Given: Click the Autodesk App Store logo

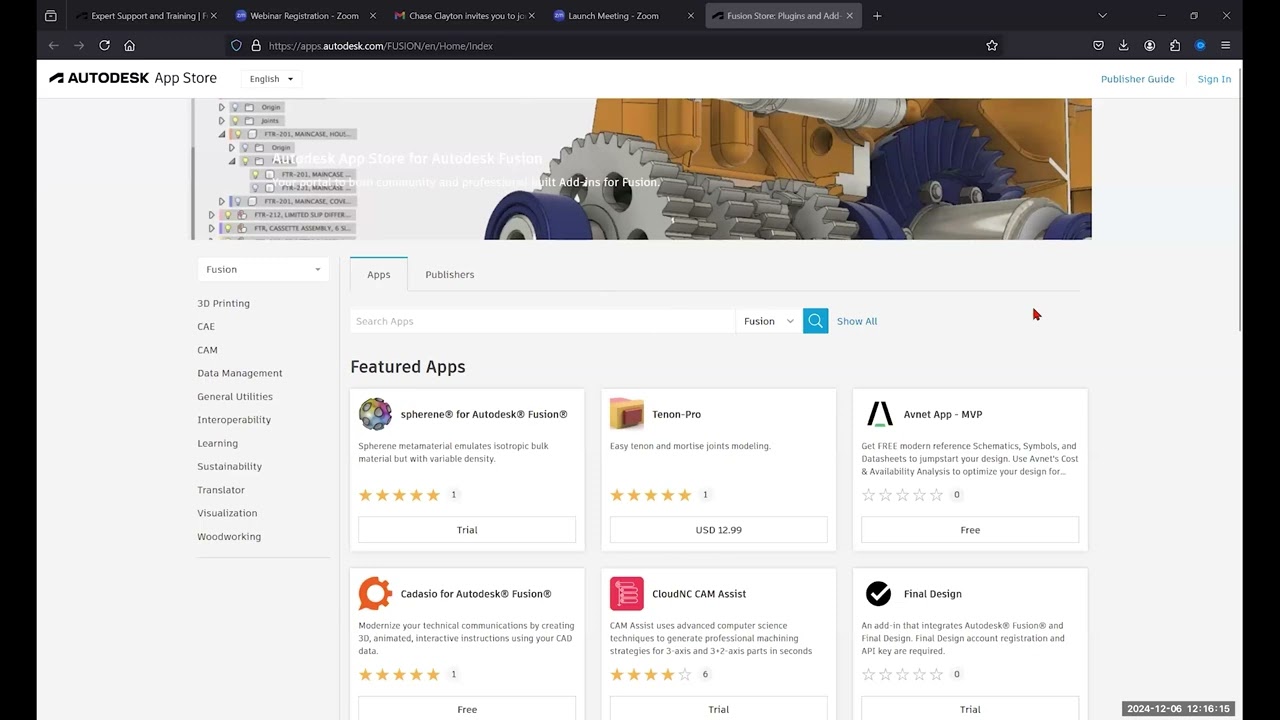Looking at the screenshot, I should (x=133, y=78).
